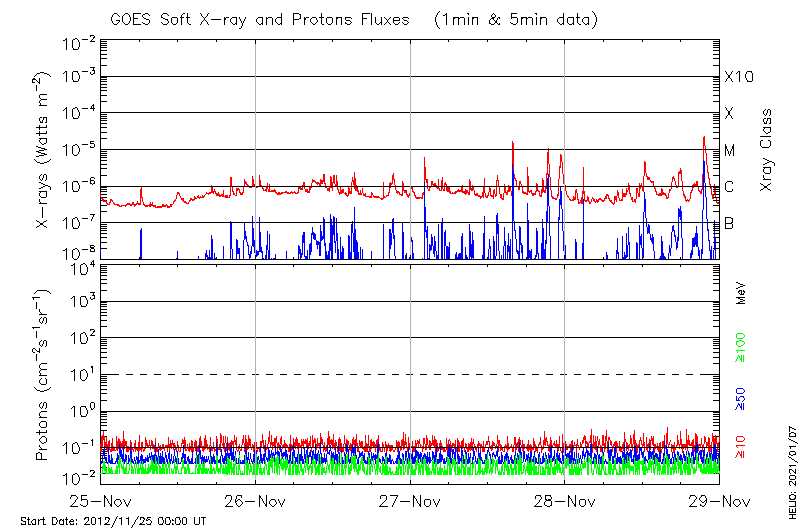
Task: Click the 28-Nov date label
Action: [565, 502]
